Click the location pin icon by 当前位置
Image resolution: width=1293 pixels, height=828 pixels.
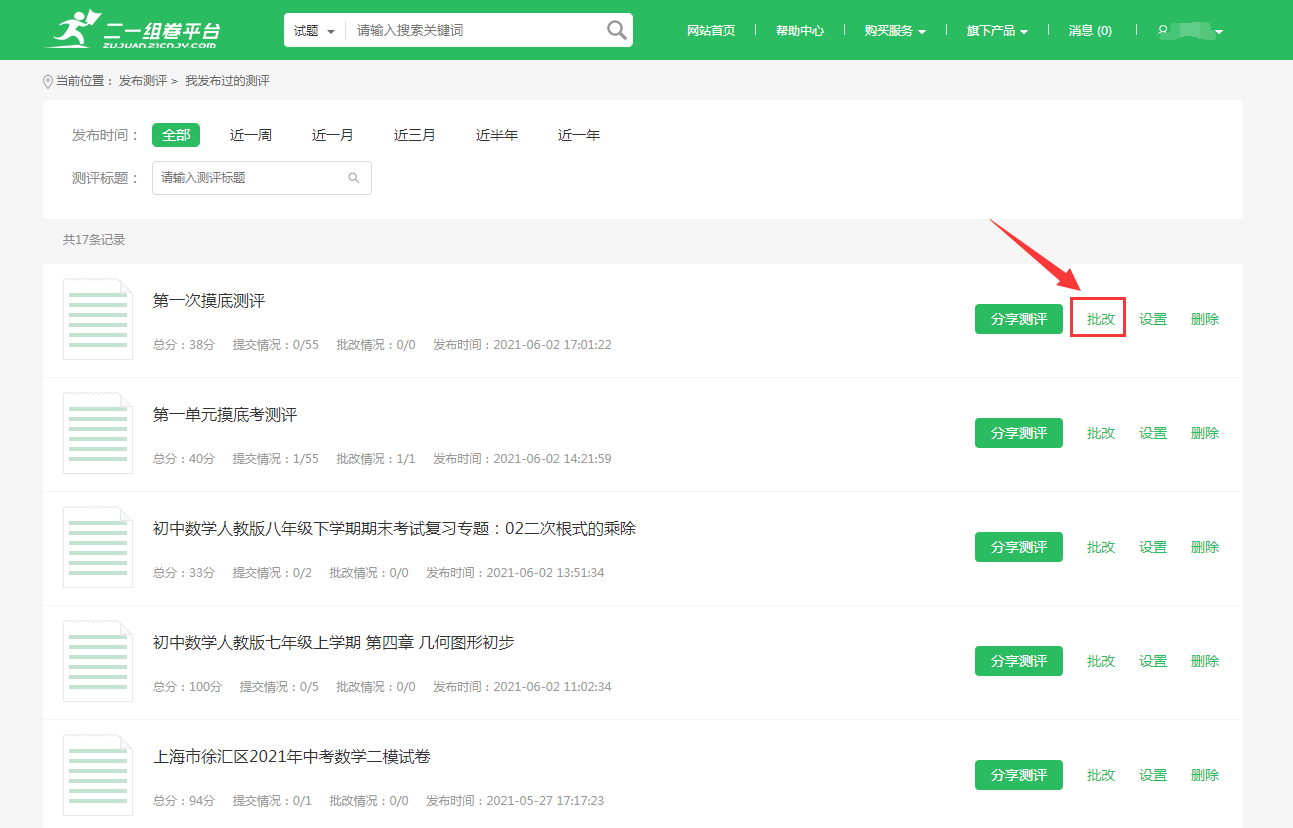point(48,82)
